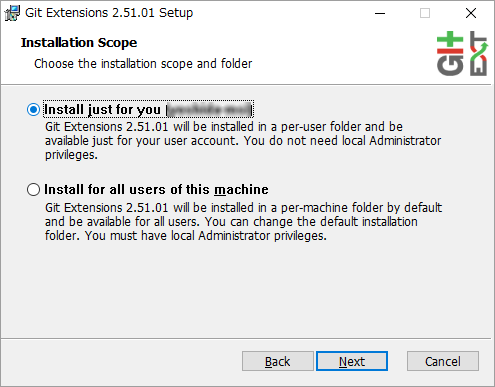495x387 pixels.
Task: Choose the all-users install radio circle
Action: (x=33, y=189)
